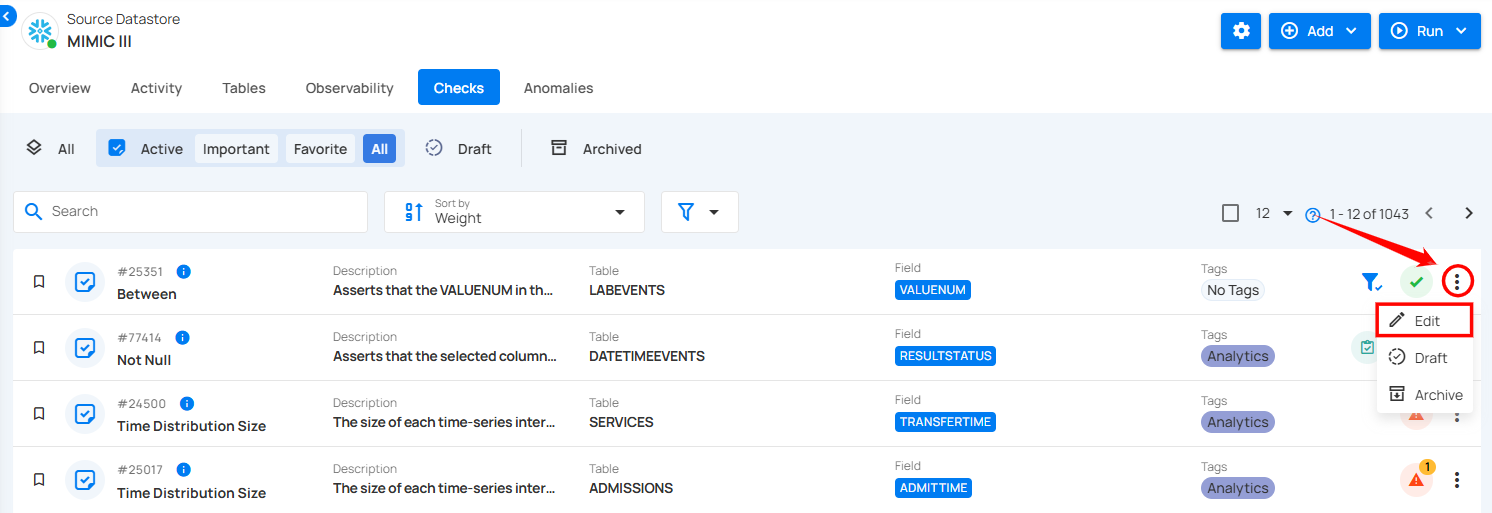Click Analytics tag on DATETIMEEVENTS row

click(1238, 356)
